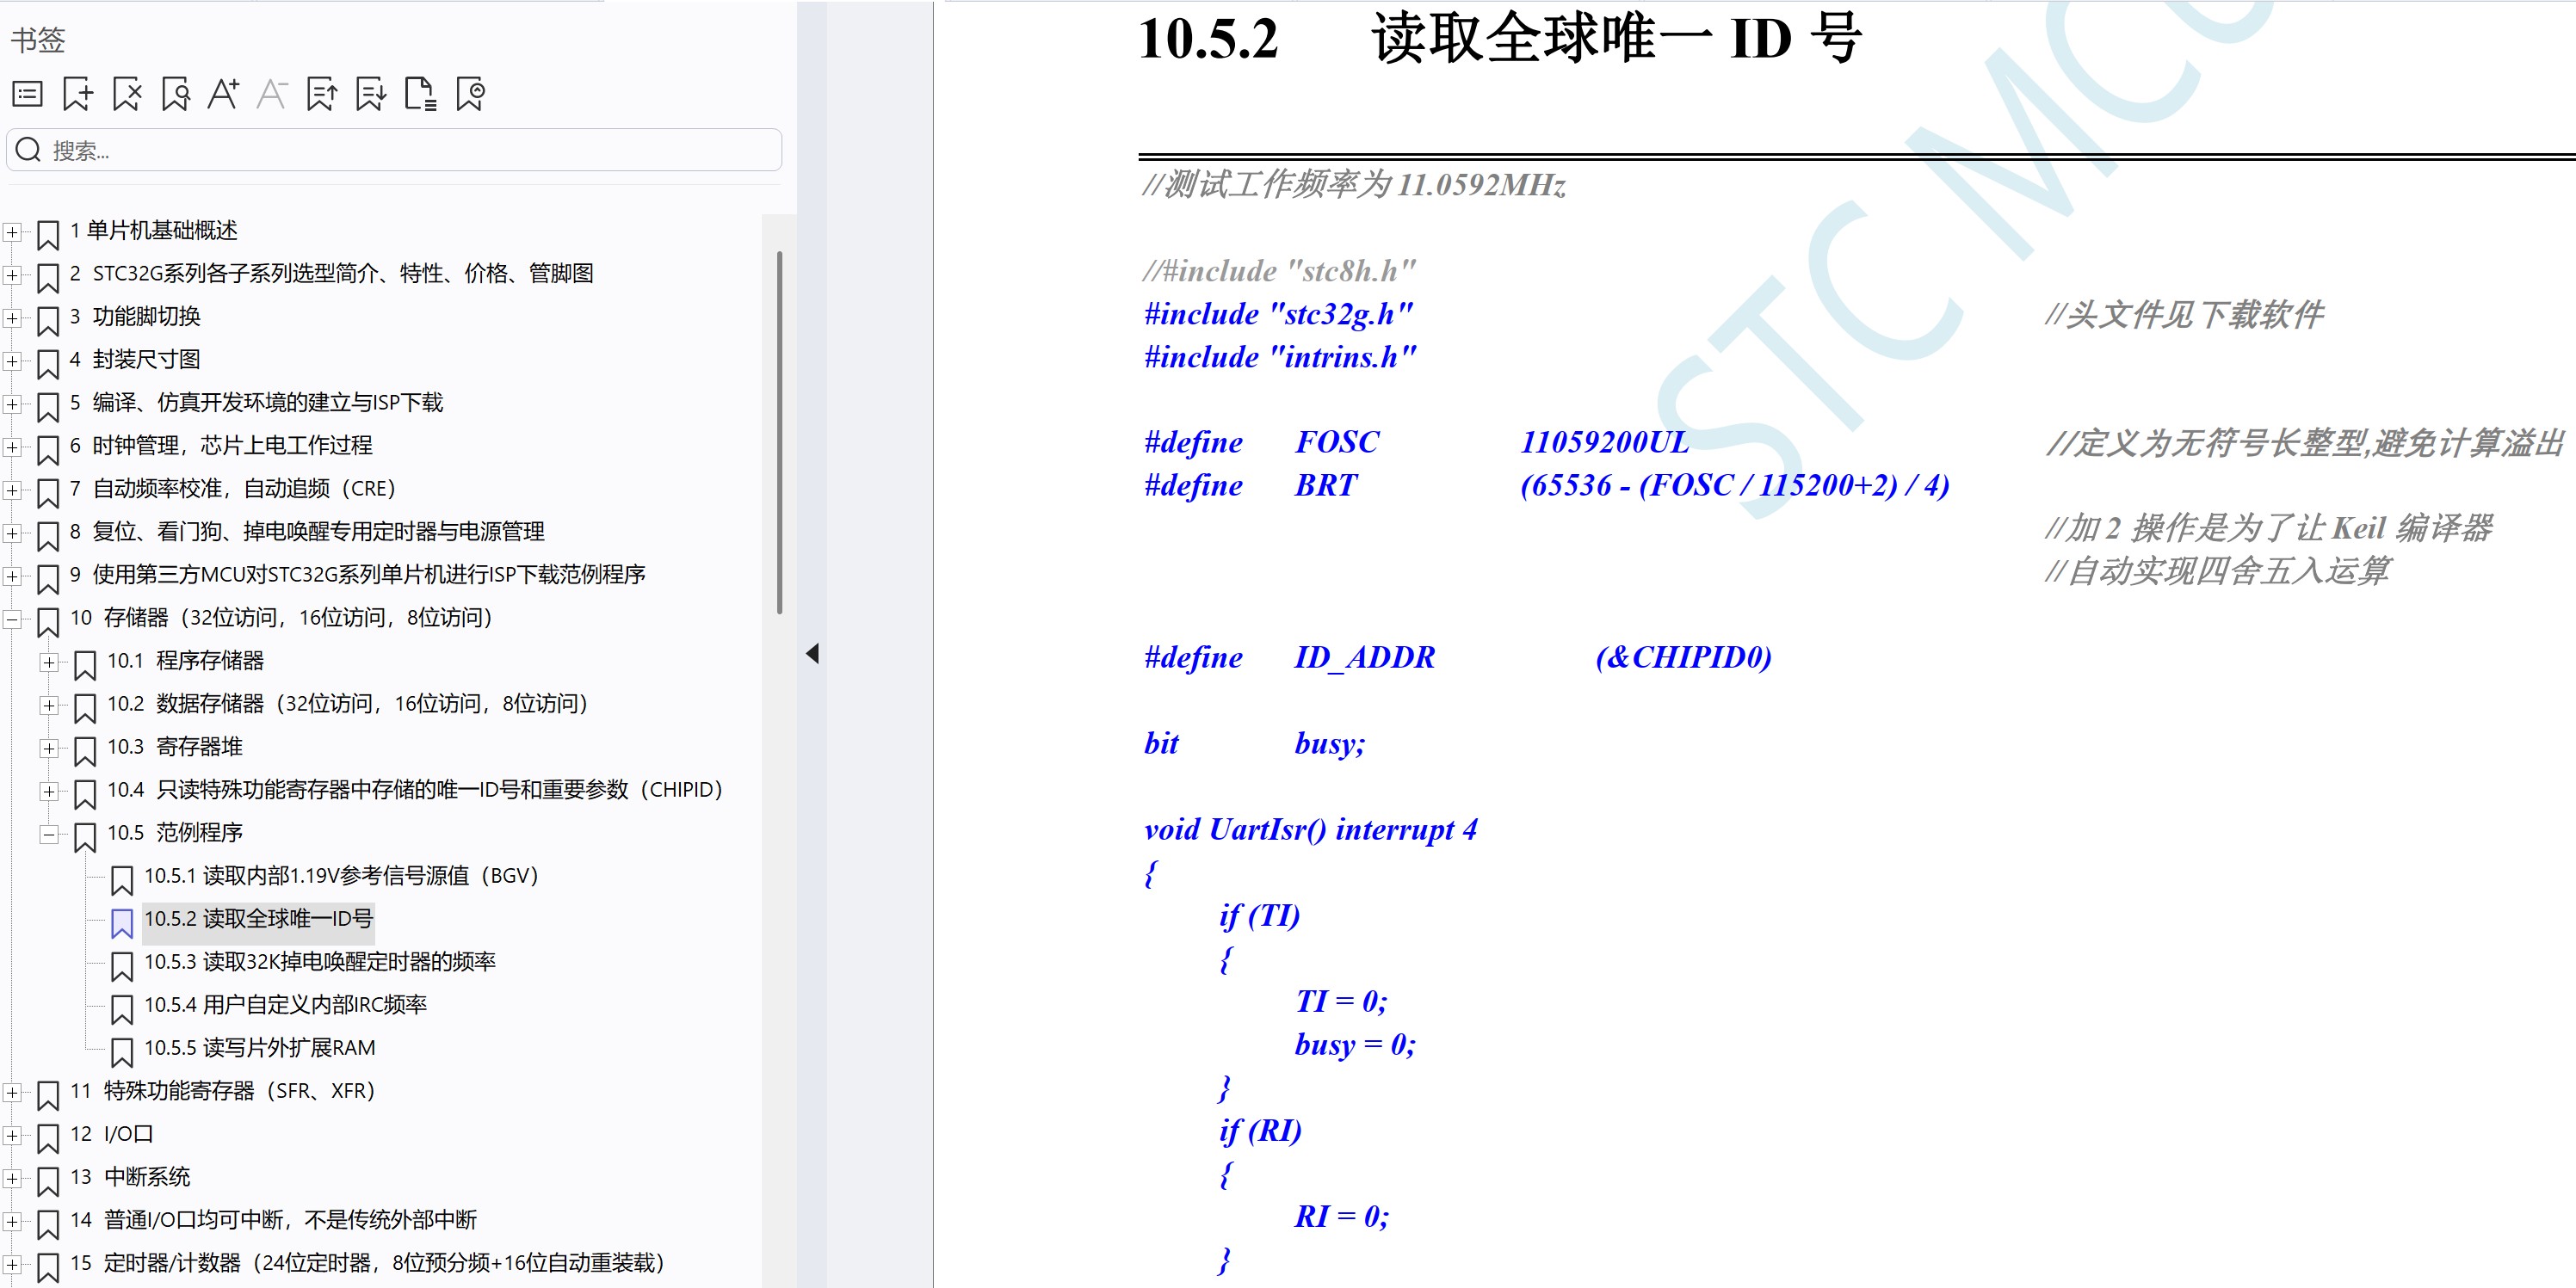Click the 书签 panel title
The width and height of the screenshot is (2576, 1288).
[x=38, y=40]
